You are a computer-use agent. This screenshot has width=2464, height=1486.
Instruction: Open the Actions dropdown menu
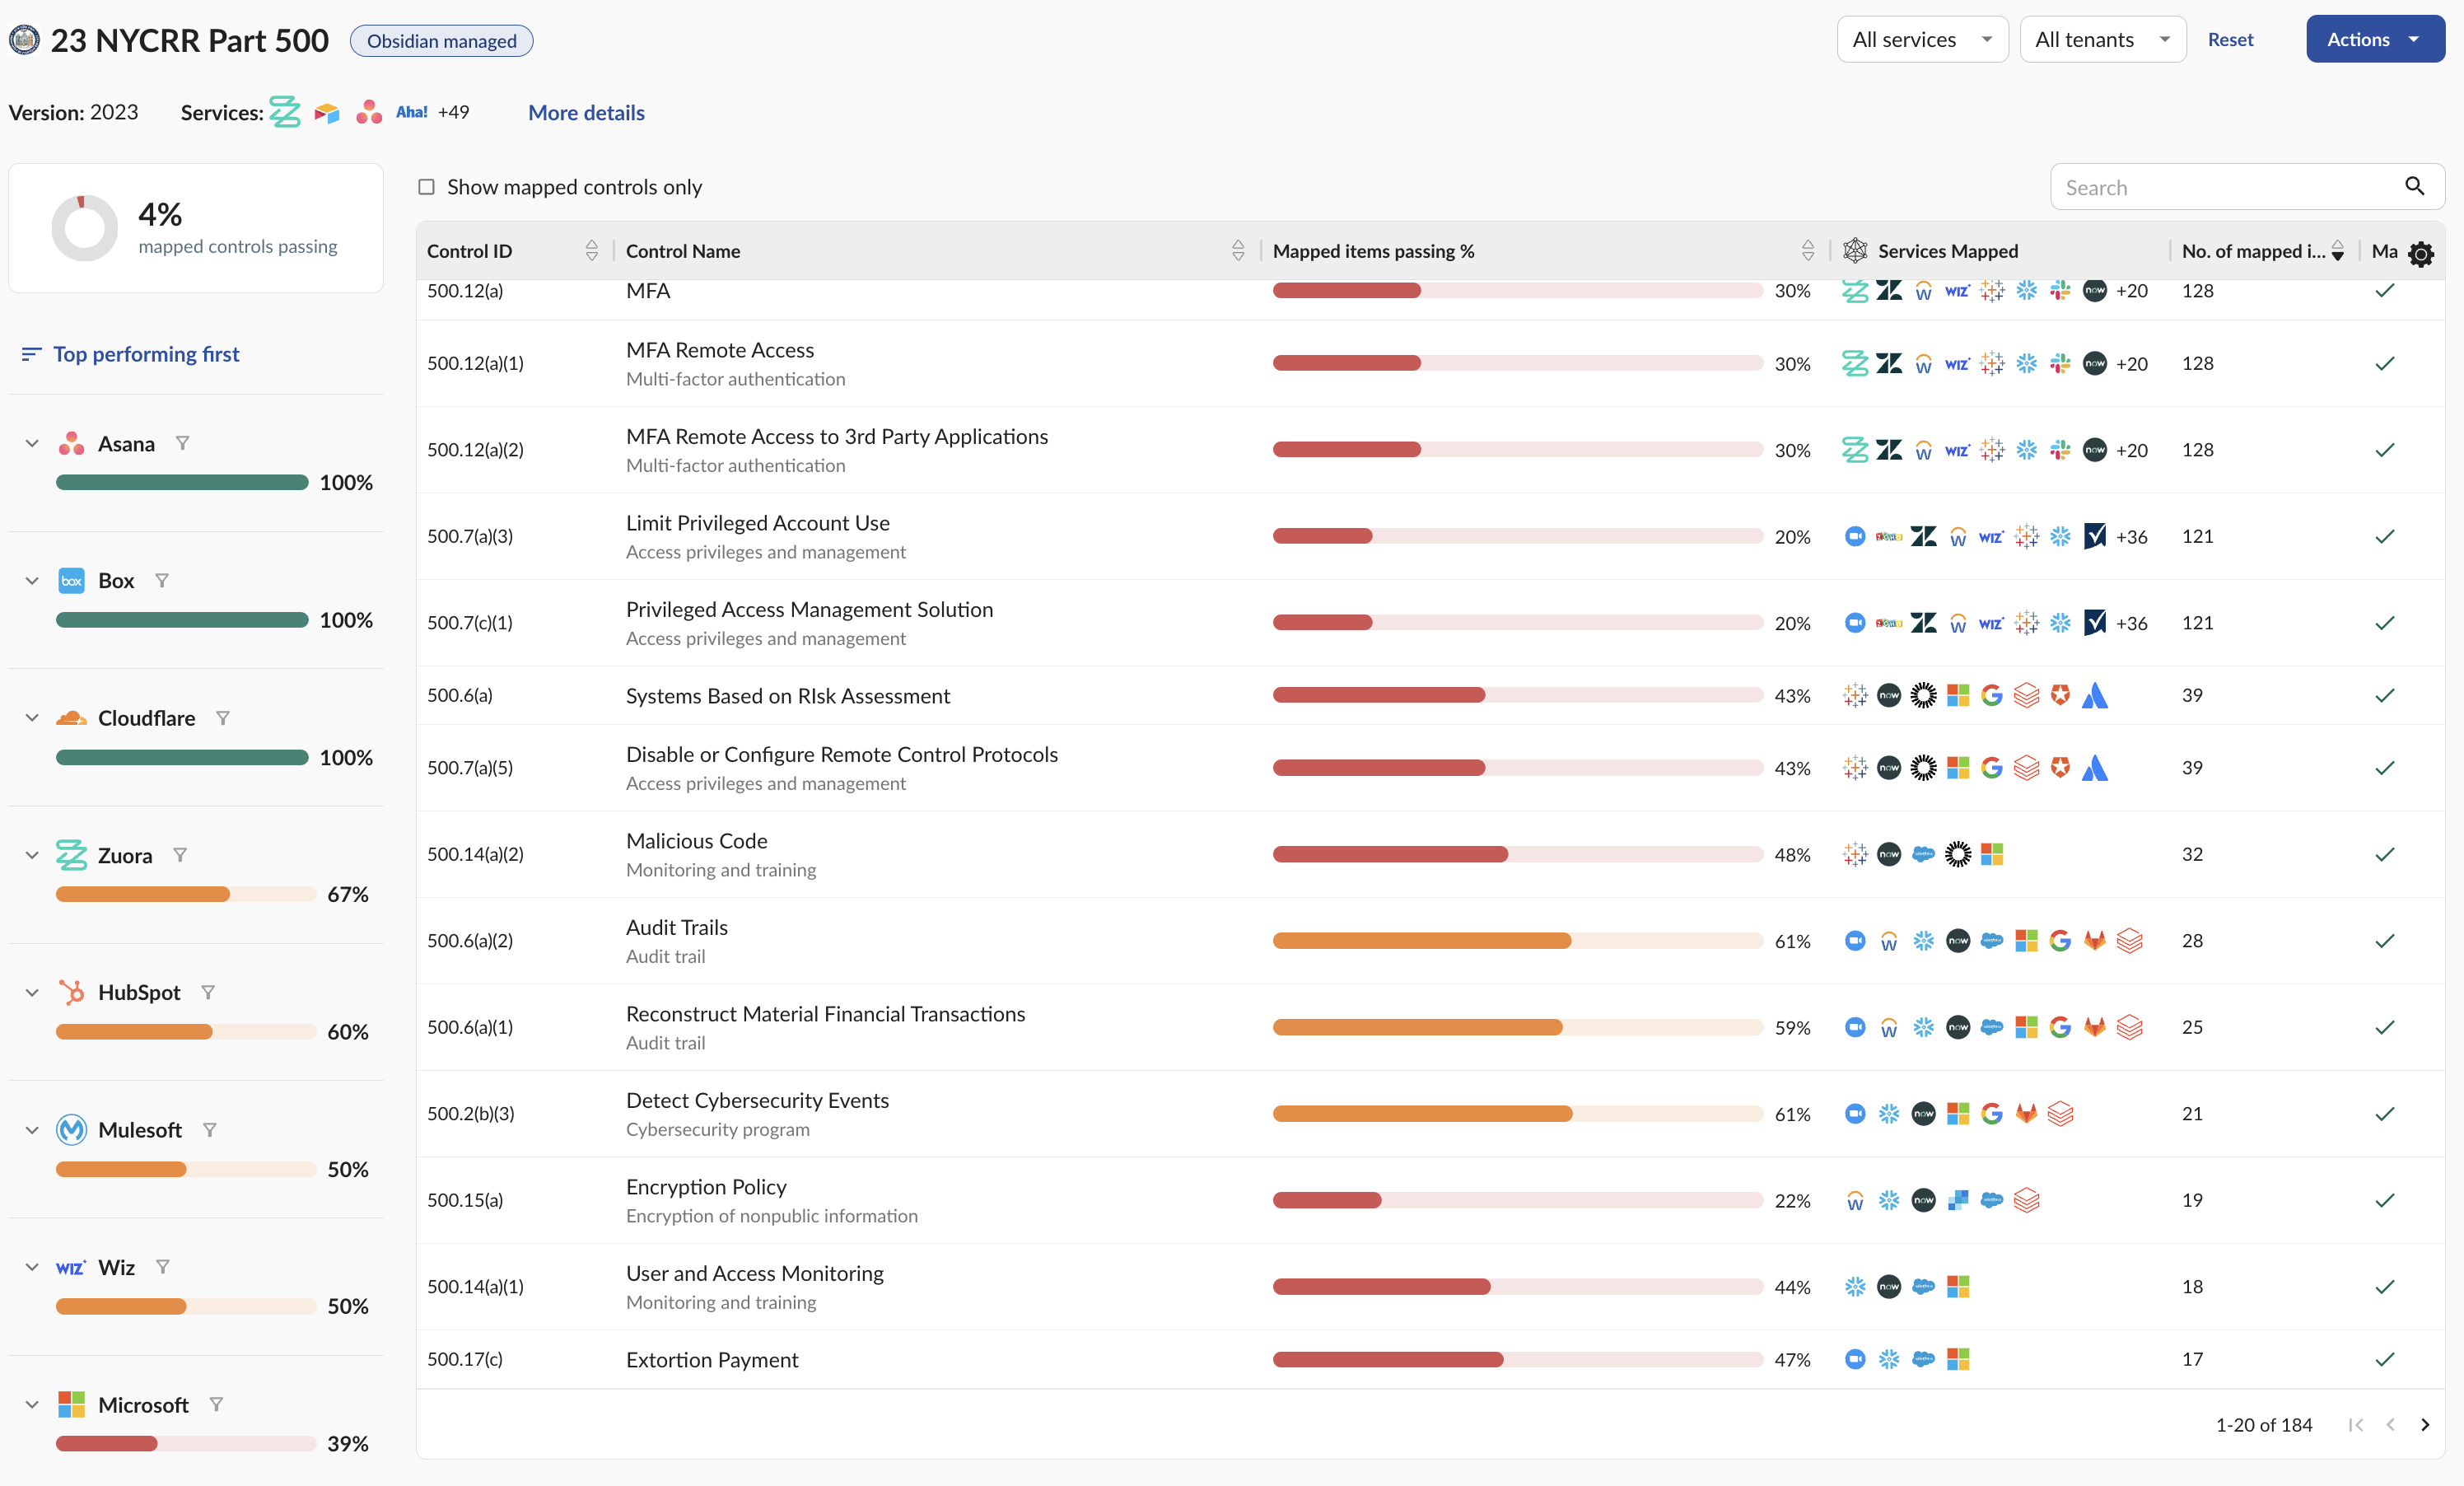[x=2374, y=40]
